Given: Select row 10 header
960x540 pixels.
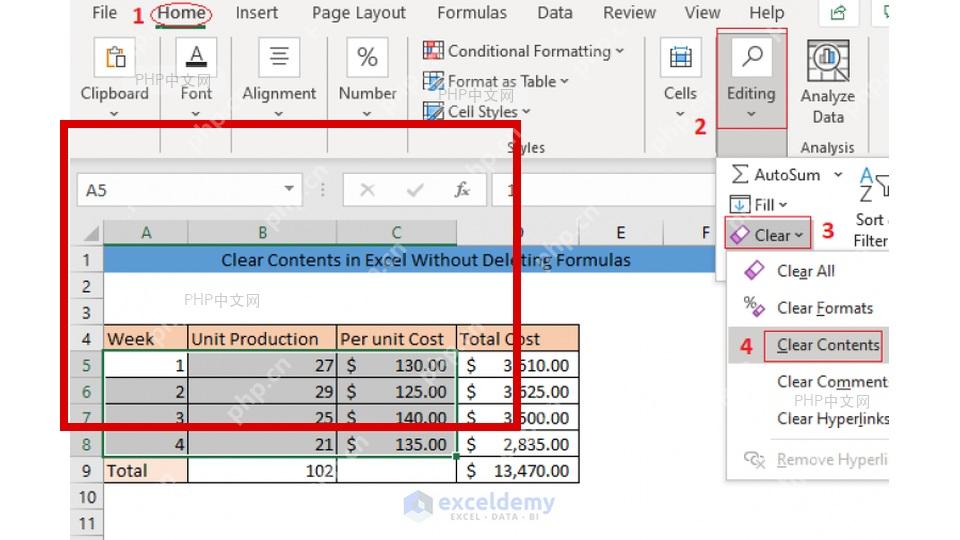Looking at the screenshot, I should tap(86, 497).
